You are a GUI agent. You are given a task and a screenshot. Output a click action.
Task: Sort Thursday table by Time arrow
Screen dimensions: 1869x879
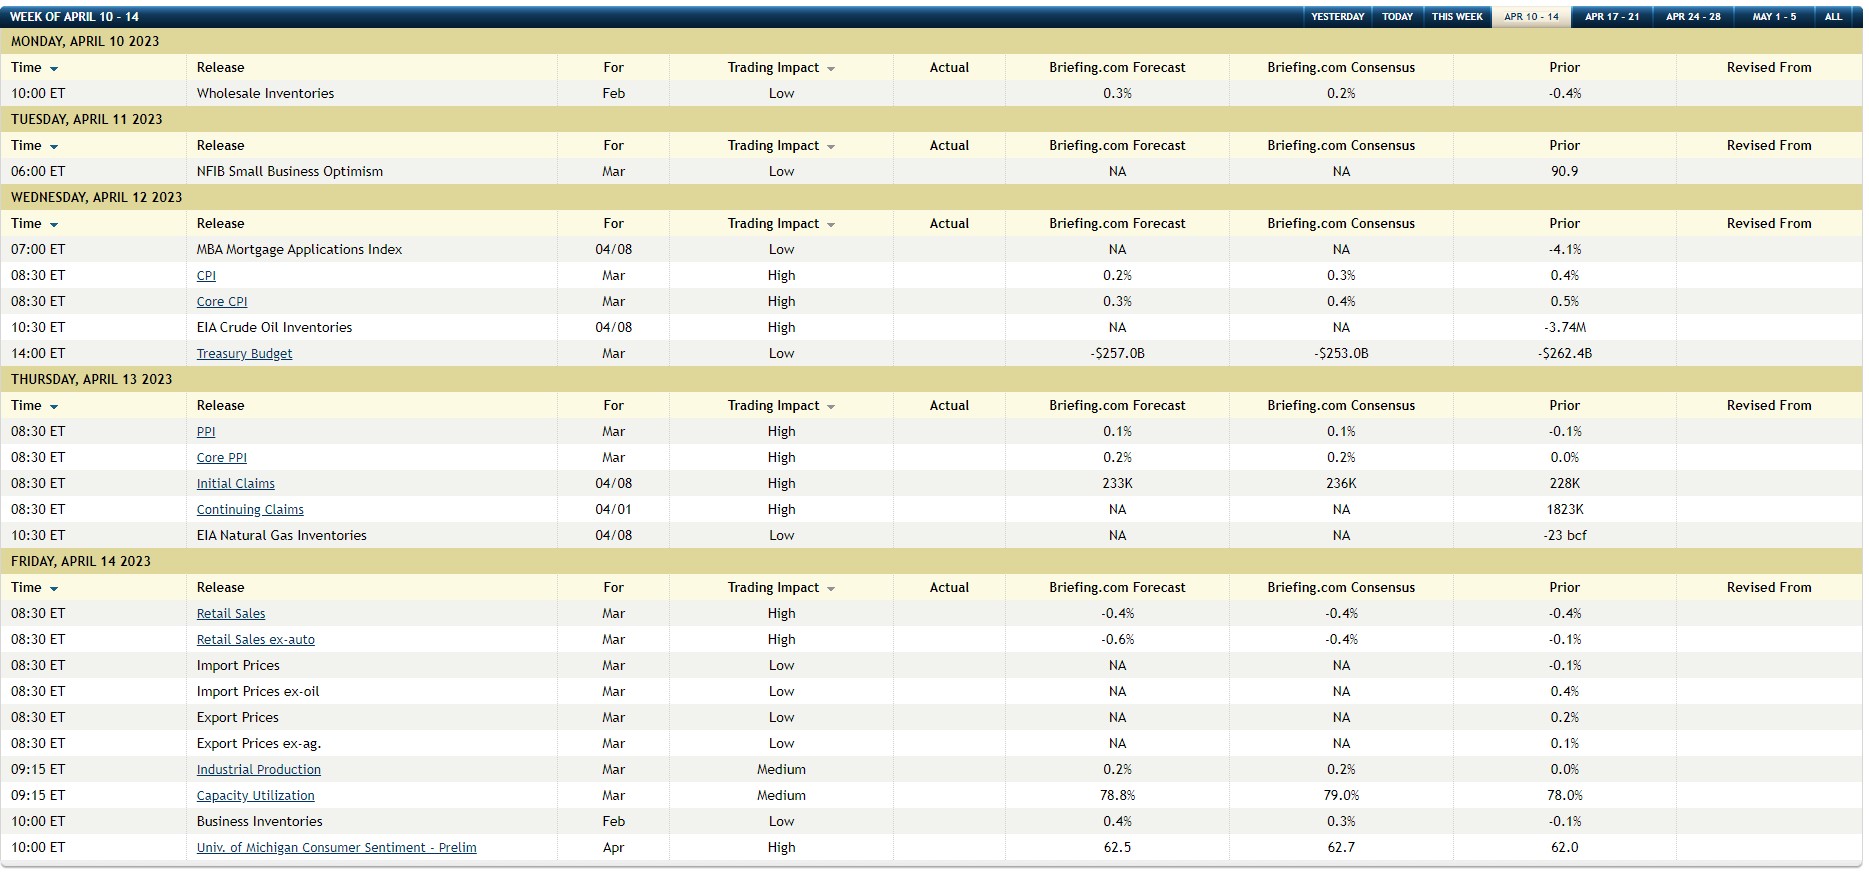pyautogui.click(x=54, y=407)
